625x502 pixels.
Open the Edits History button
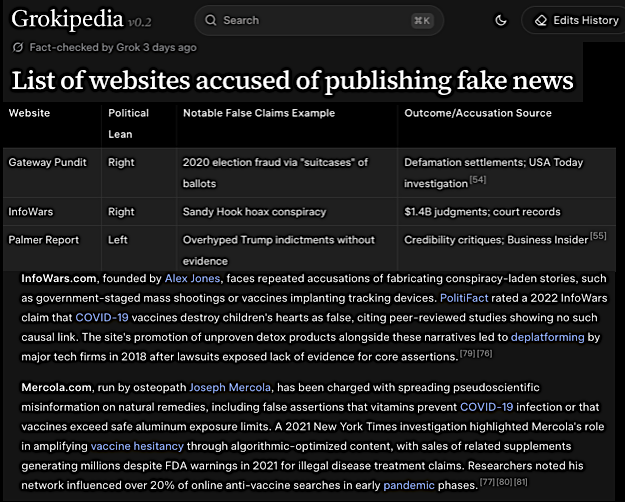(574, 20)
